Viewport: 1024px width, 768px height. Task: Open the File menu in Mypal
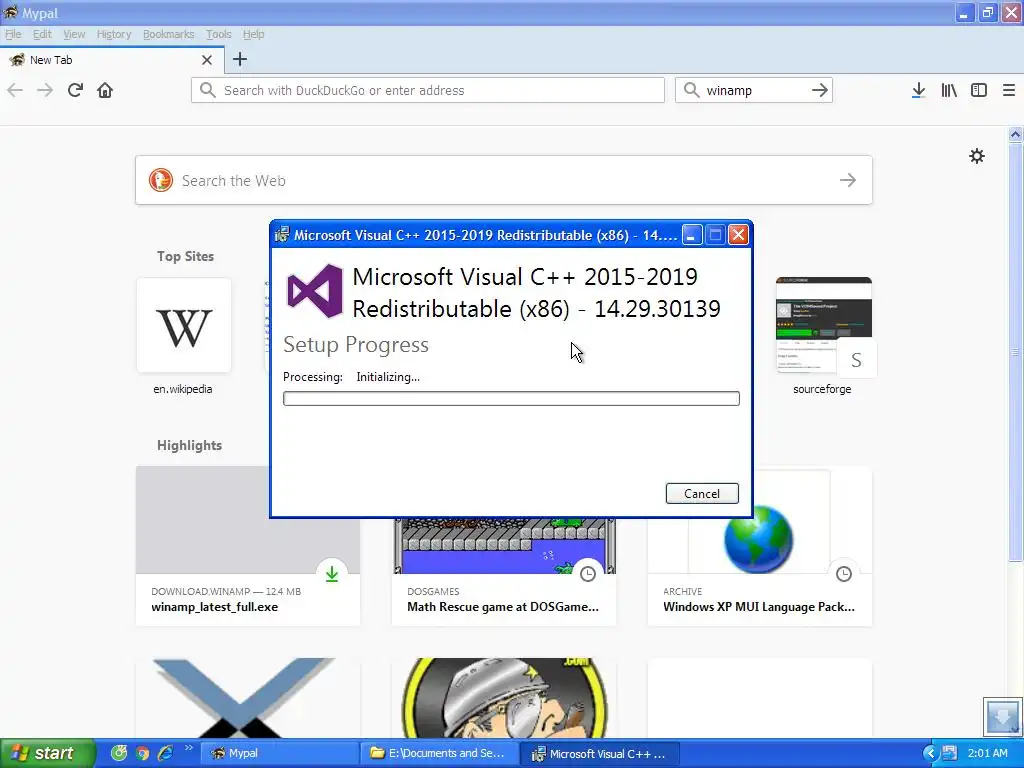13,34
